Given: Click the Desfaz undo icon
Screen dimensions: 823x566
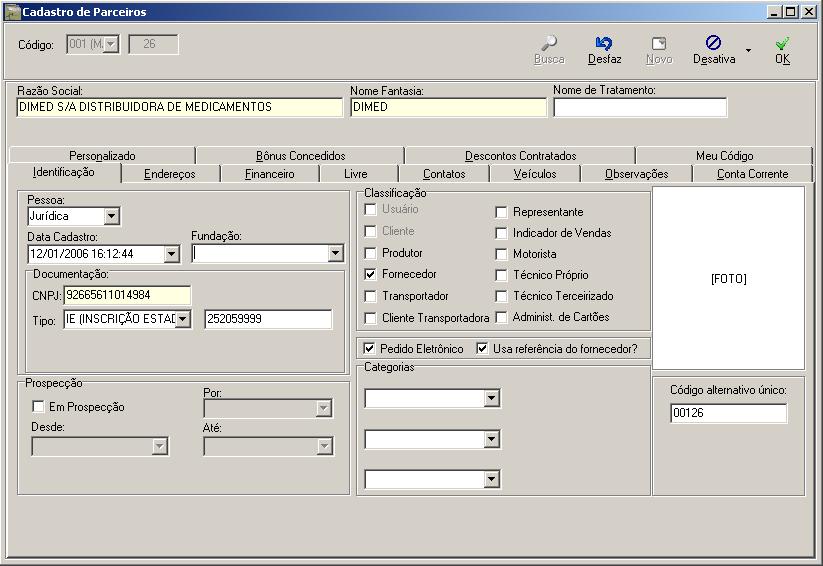Looking at the screenshot, I should [604, 43].
